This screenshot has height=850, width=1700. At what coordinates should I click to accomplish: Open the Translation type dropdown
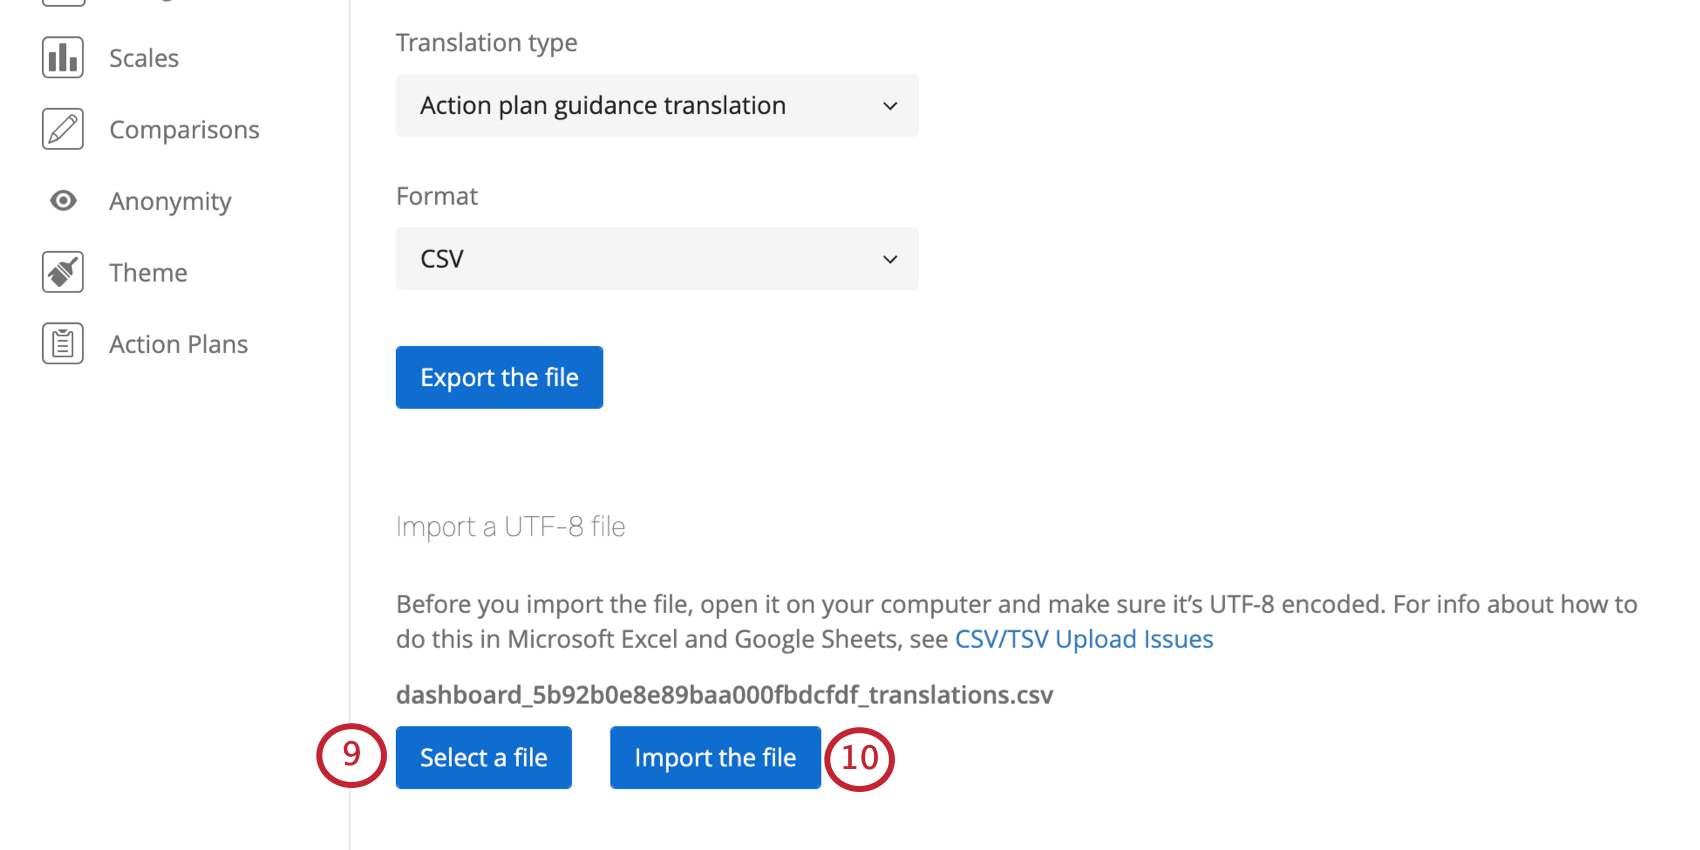tap(657, 105)
